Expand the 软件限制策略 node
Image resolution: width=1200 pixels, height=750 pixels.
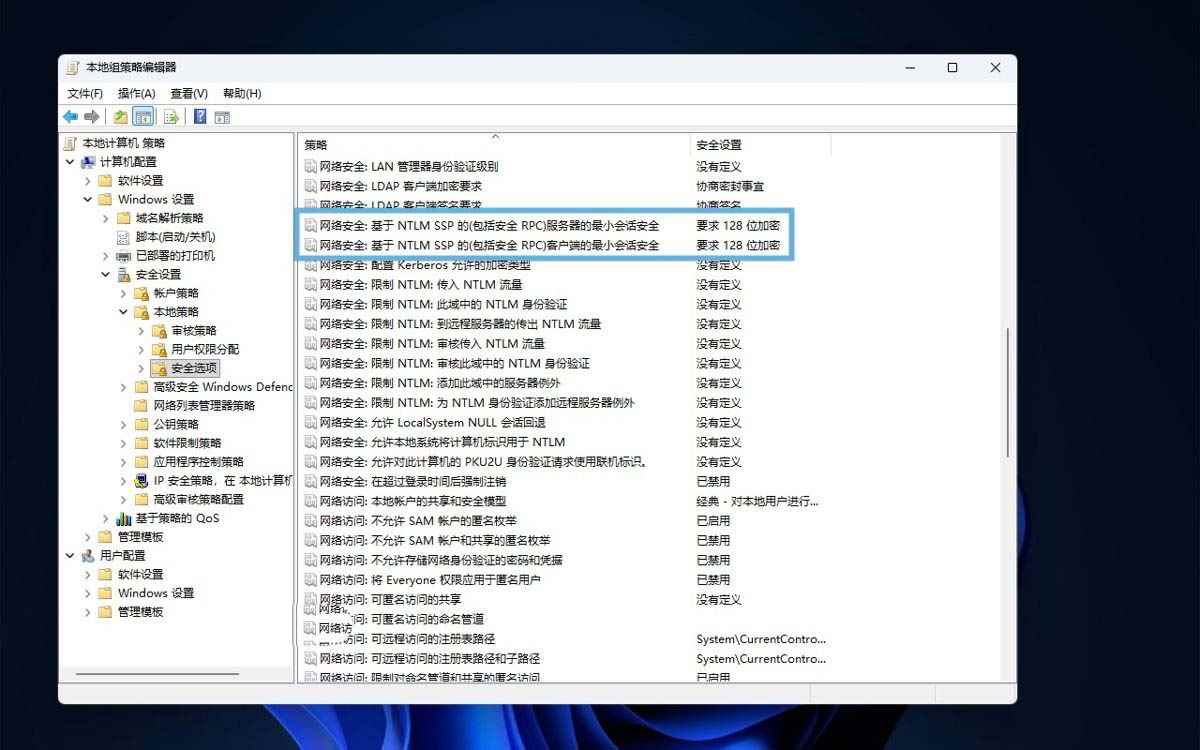tap(123, 443)
